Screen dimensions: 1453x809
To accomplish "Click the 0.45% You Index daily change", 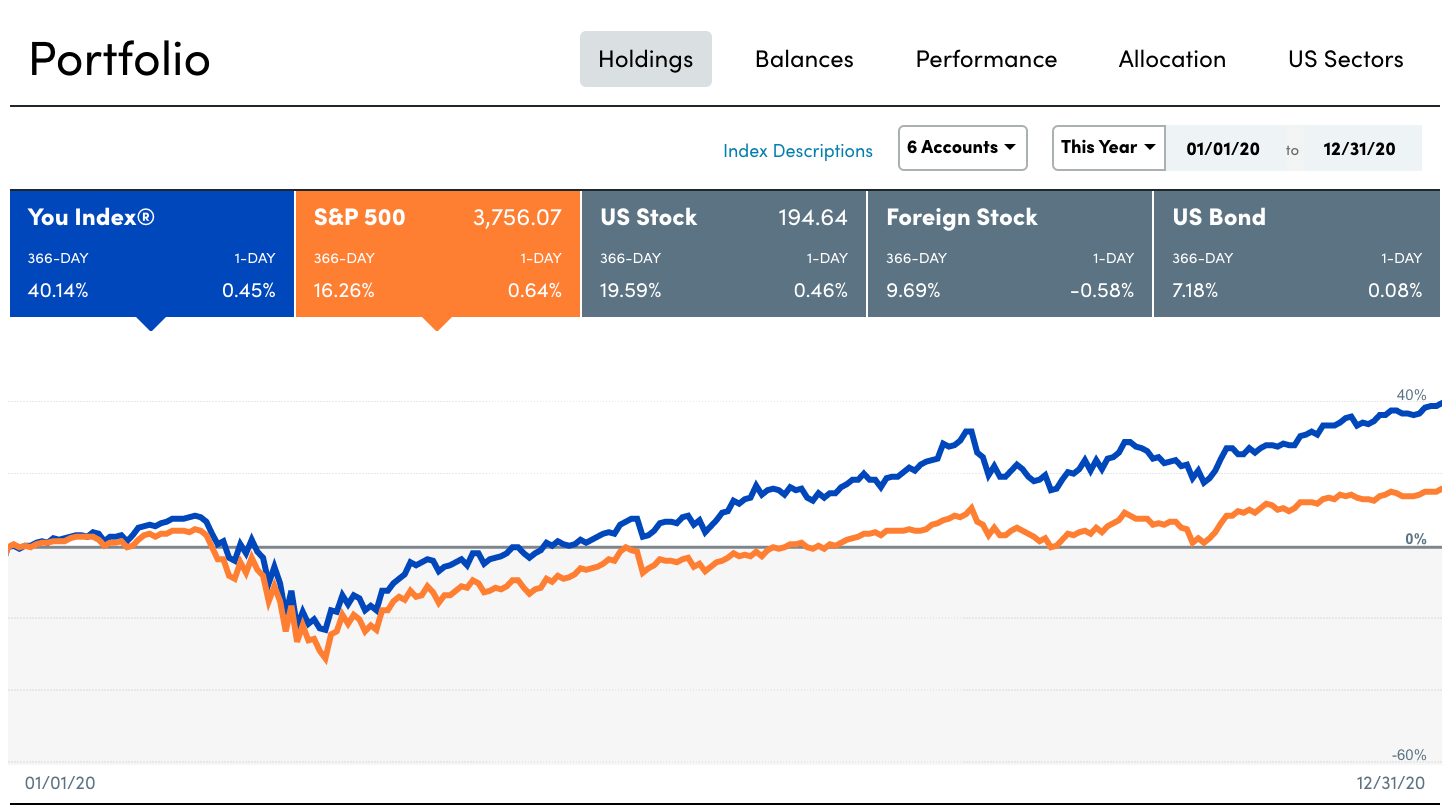I will click(x=248, y=291).
